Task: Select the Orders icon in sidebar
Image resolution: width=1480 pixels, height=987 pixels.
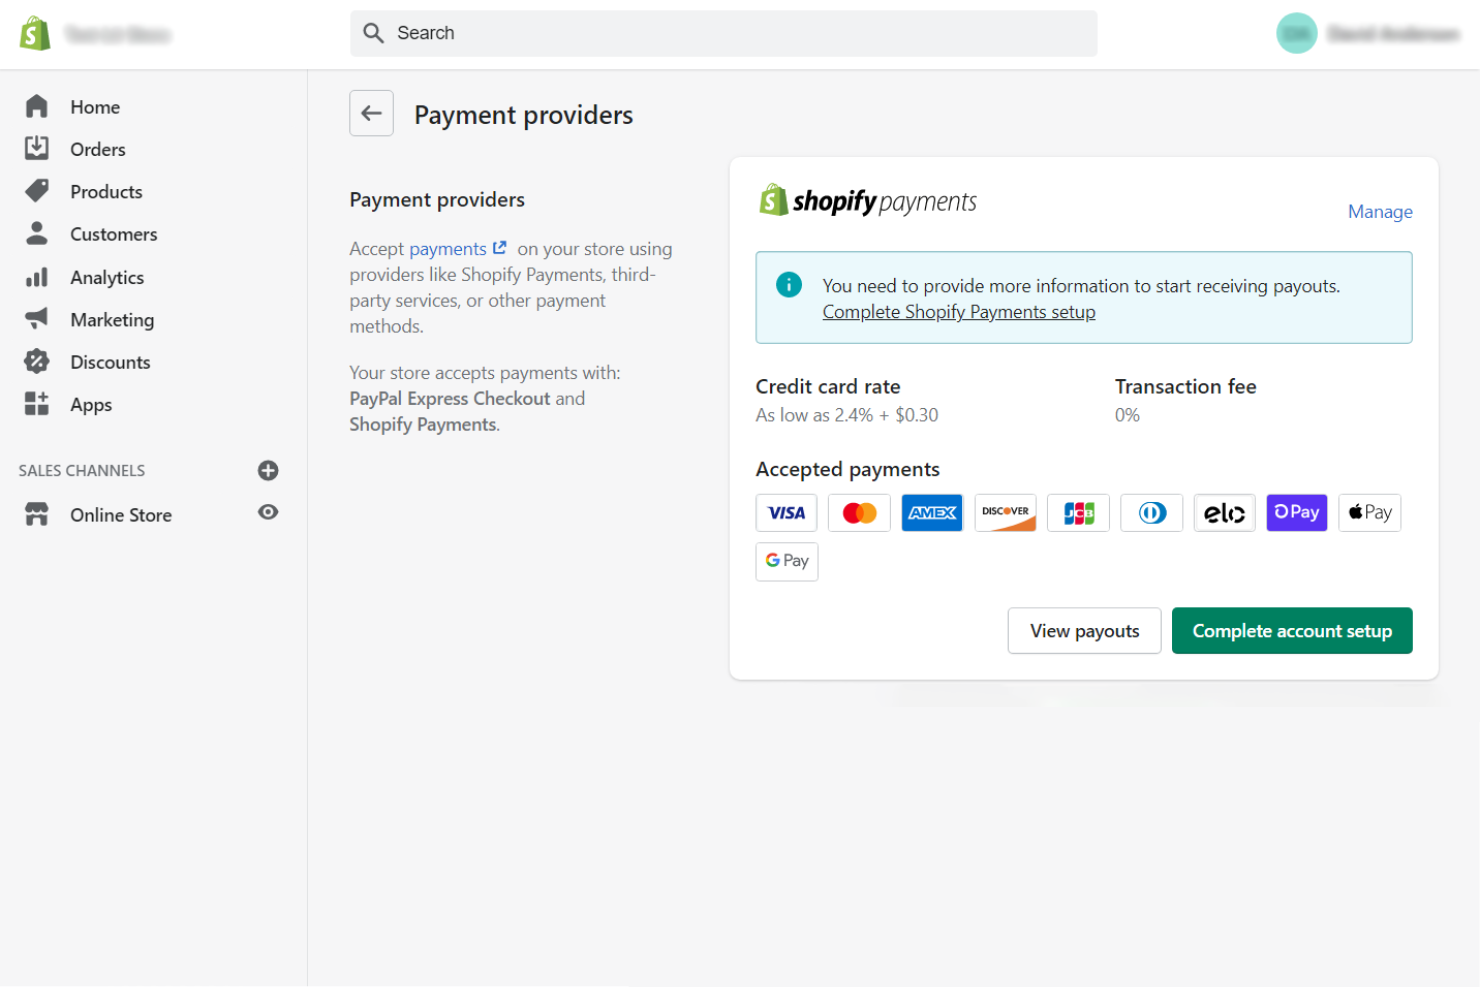Action: [36, 148]
